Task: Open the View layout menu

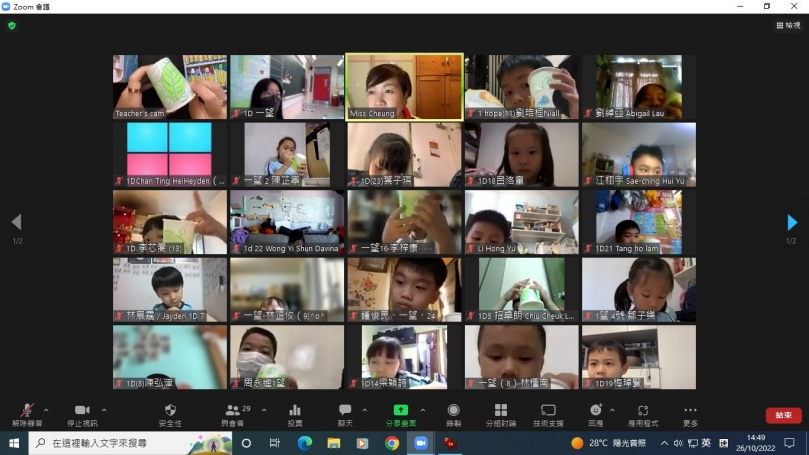Action: (787, 25)
